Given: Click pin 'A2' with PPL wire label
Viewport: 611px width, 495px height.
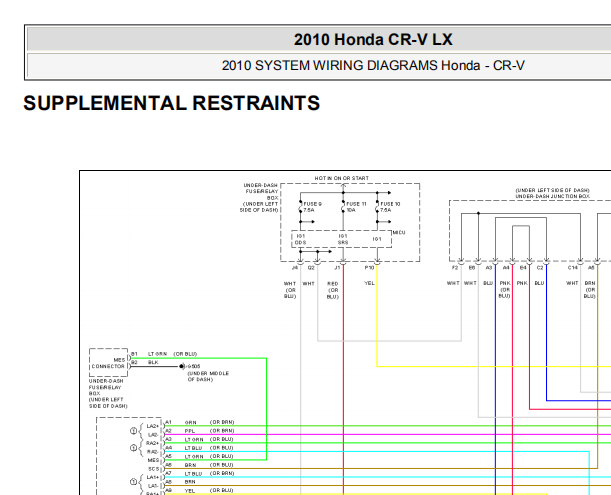Looking at the screenshot, I should pos(168,431).
